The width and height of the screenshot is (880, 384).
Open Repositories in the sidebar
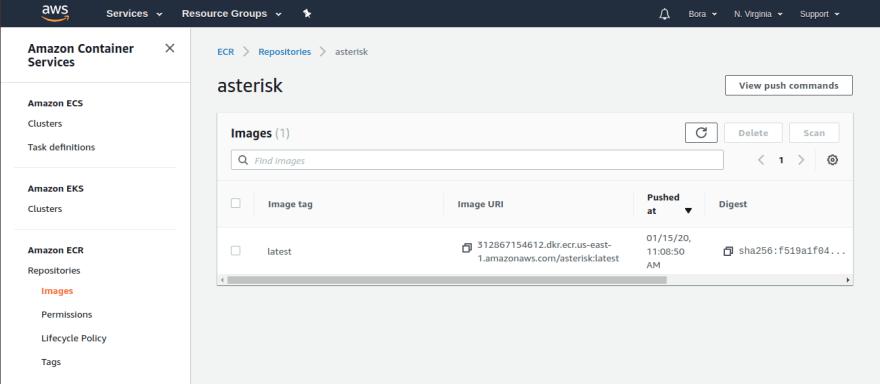[54, 271]
